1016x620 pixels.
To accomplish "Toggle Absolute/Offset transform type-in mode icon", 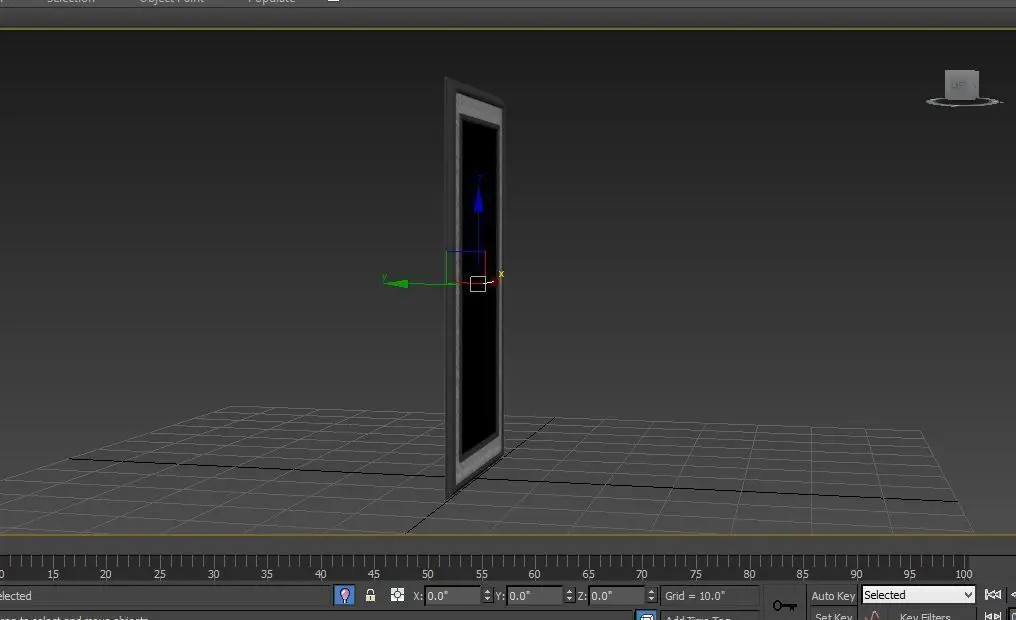I will [397, 595].
